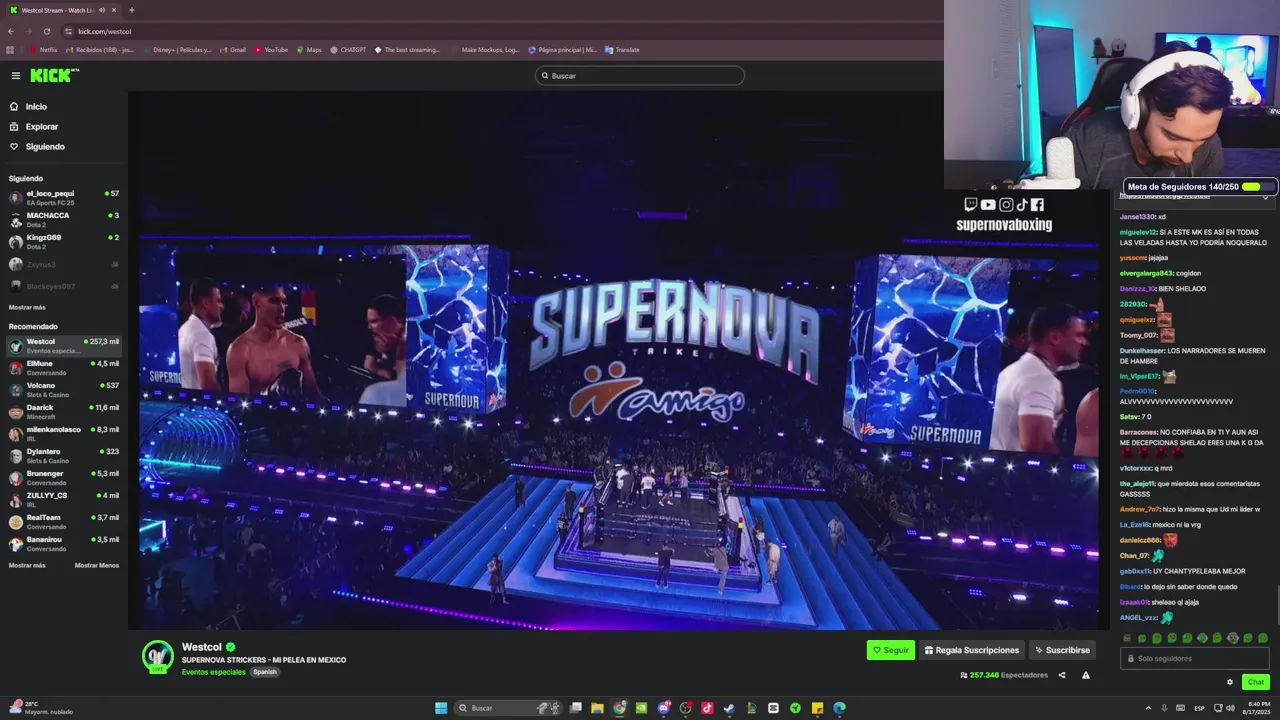Click the green Seguir button
This screenshot has width=1280, height=720.
coord(891,650)
